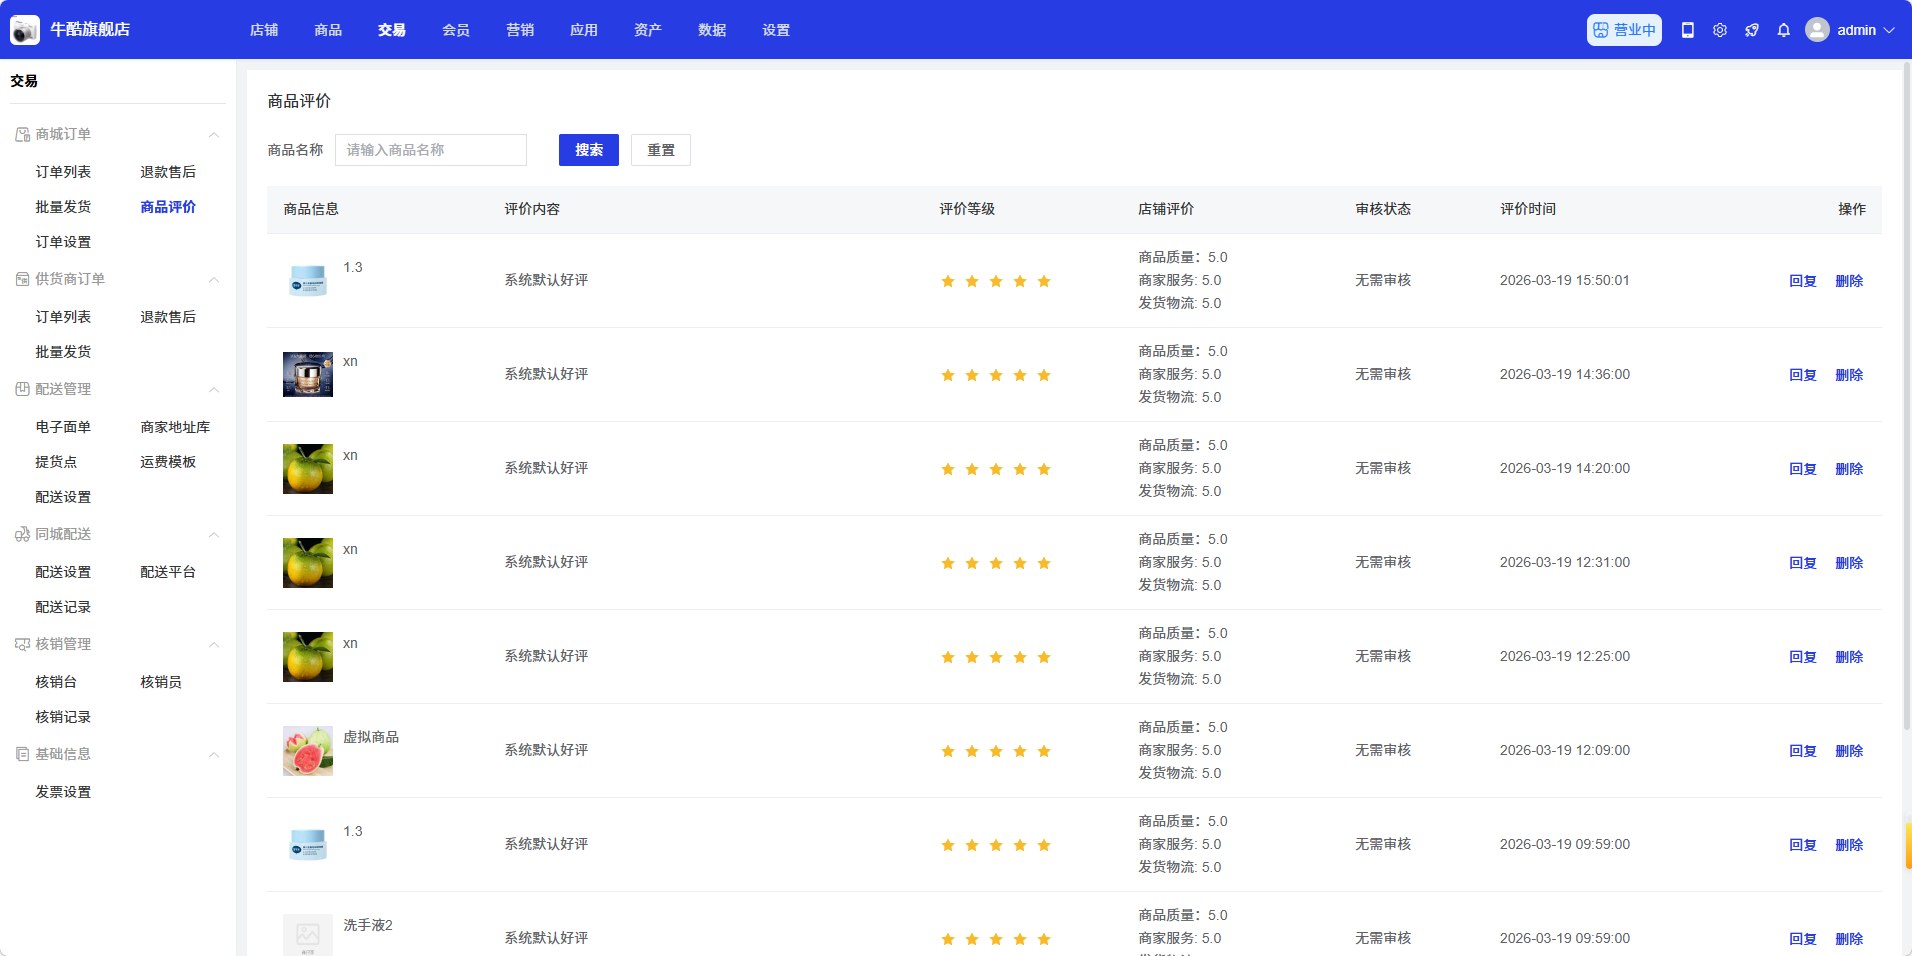The image size is (1912, 956).
Task: Click the face cream product thumbnail
Action: pos(308,375)
